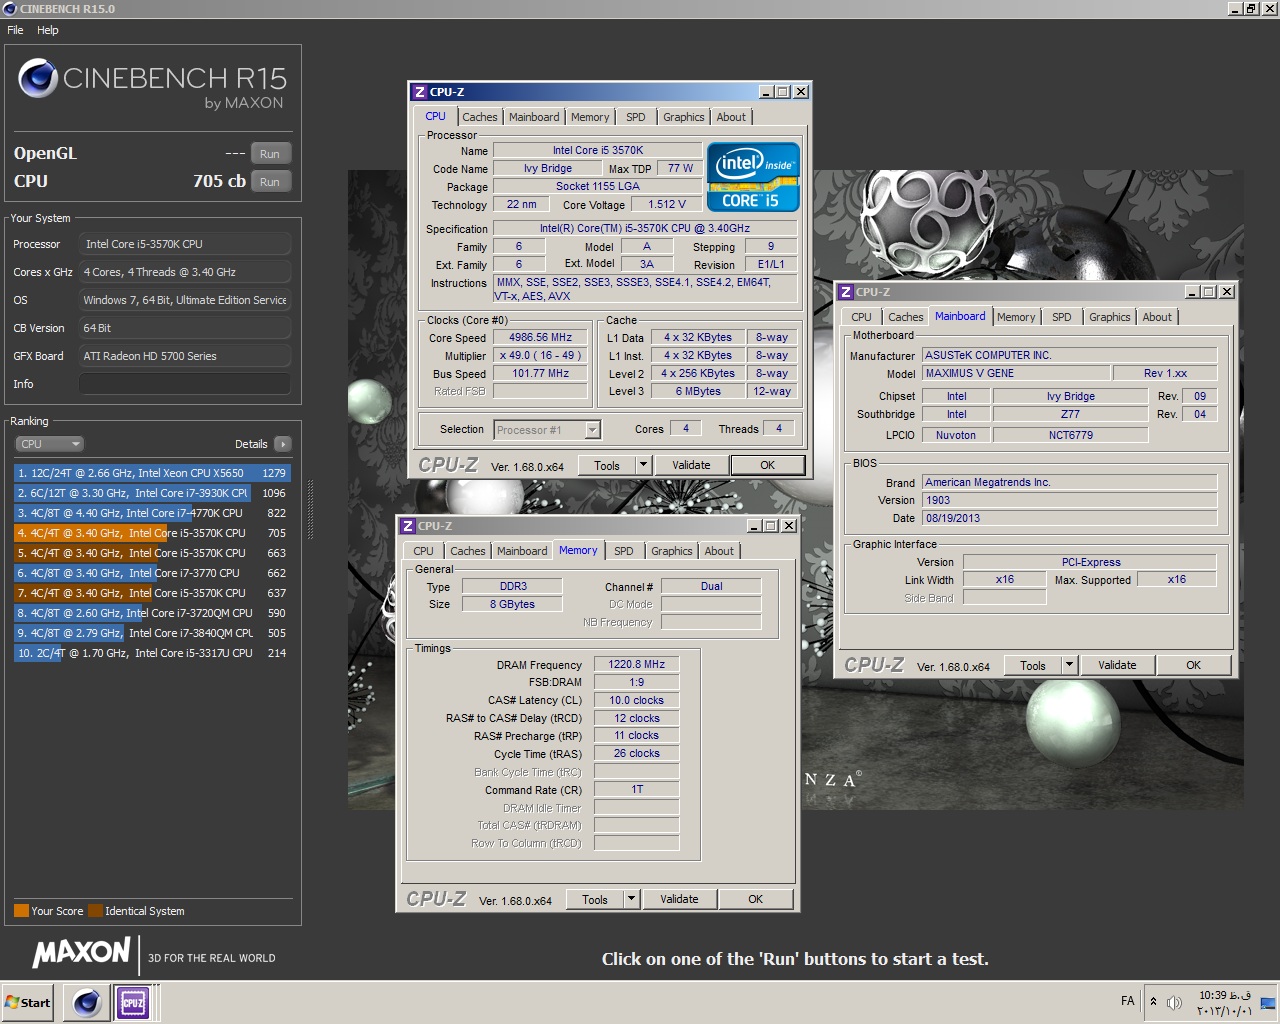Screen dimensions: 1280x1024
Task: Select ranking entry 3 Core i7-4770K
Action: (x=152, y=513)
